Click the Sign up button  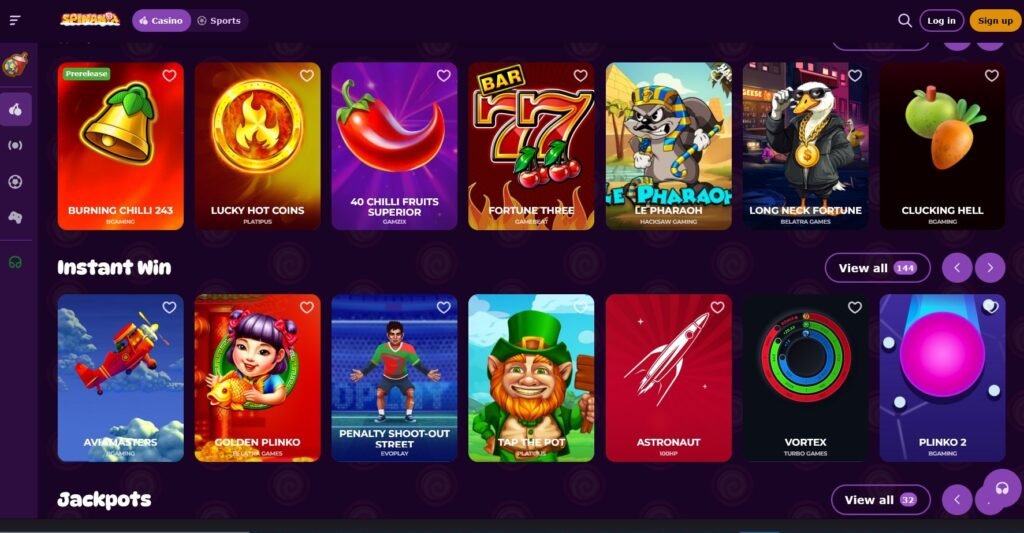[x=995, y=21]
